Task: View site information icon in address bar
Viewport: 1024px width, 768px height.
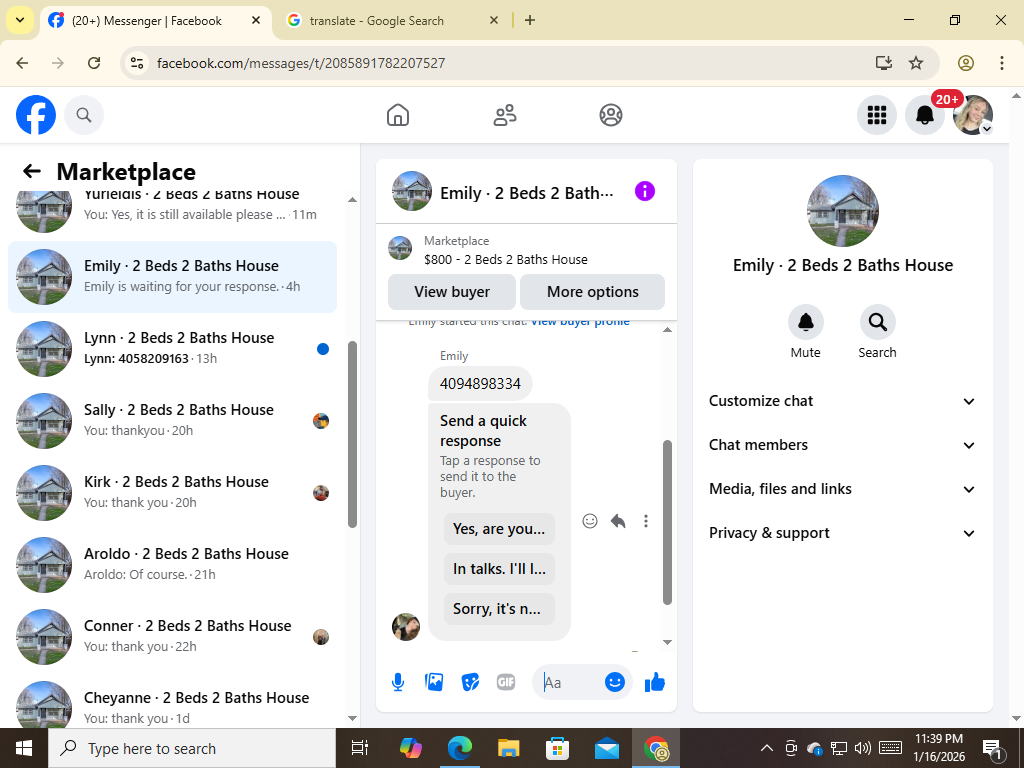Action: (136, 63)
